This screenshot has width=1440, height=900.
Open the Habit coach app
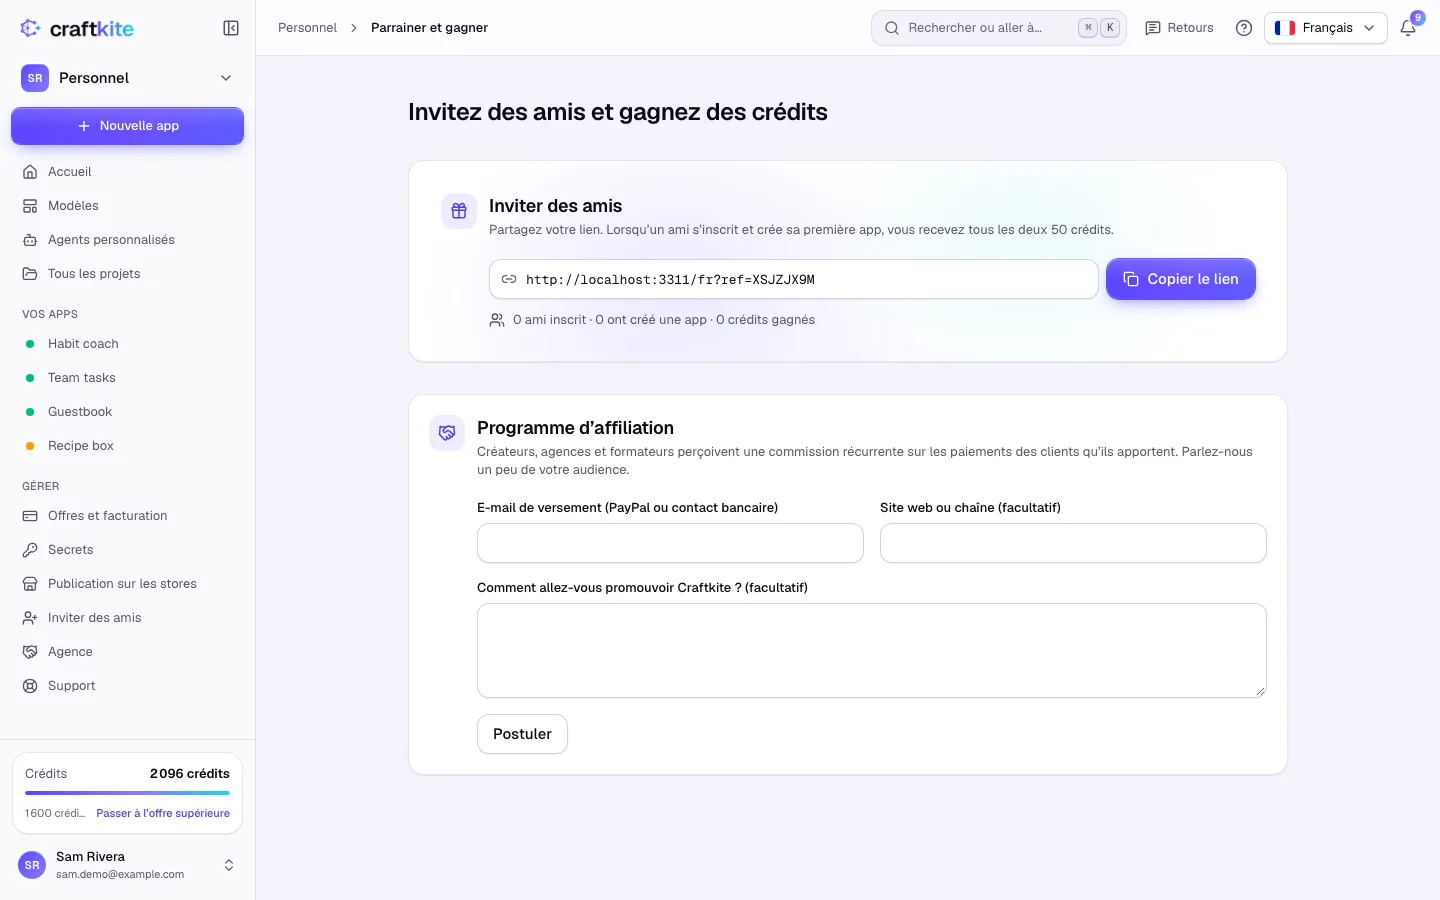pyautogui.click(x=128, y=344)
